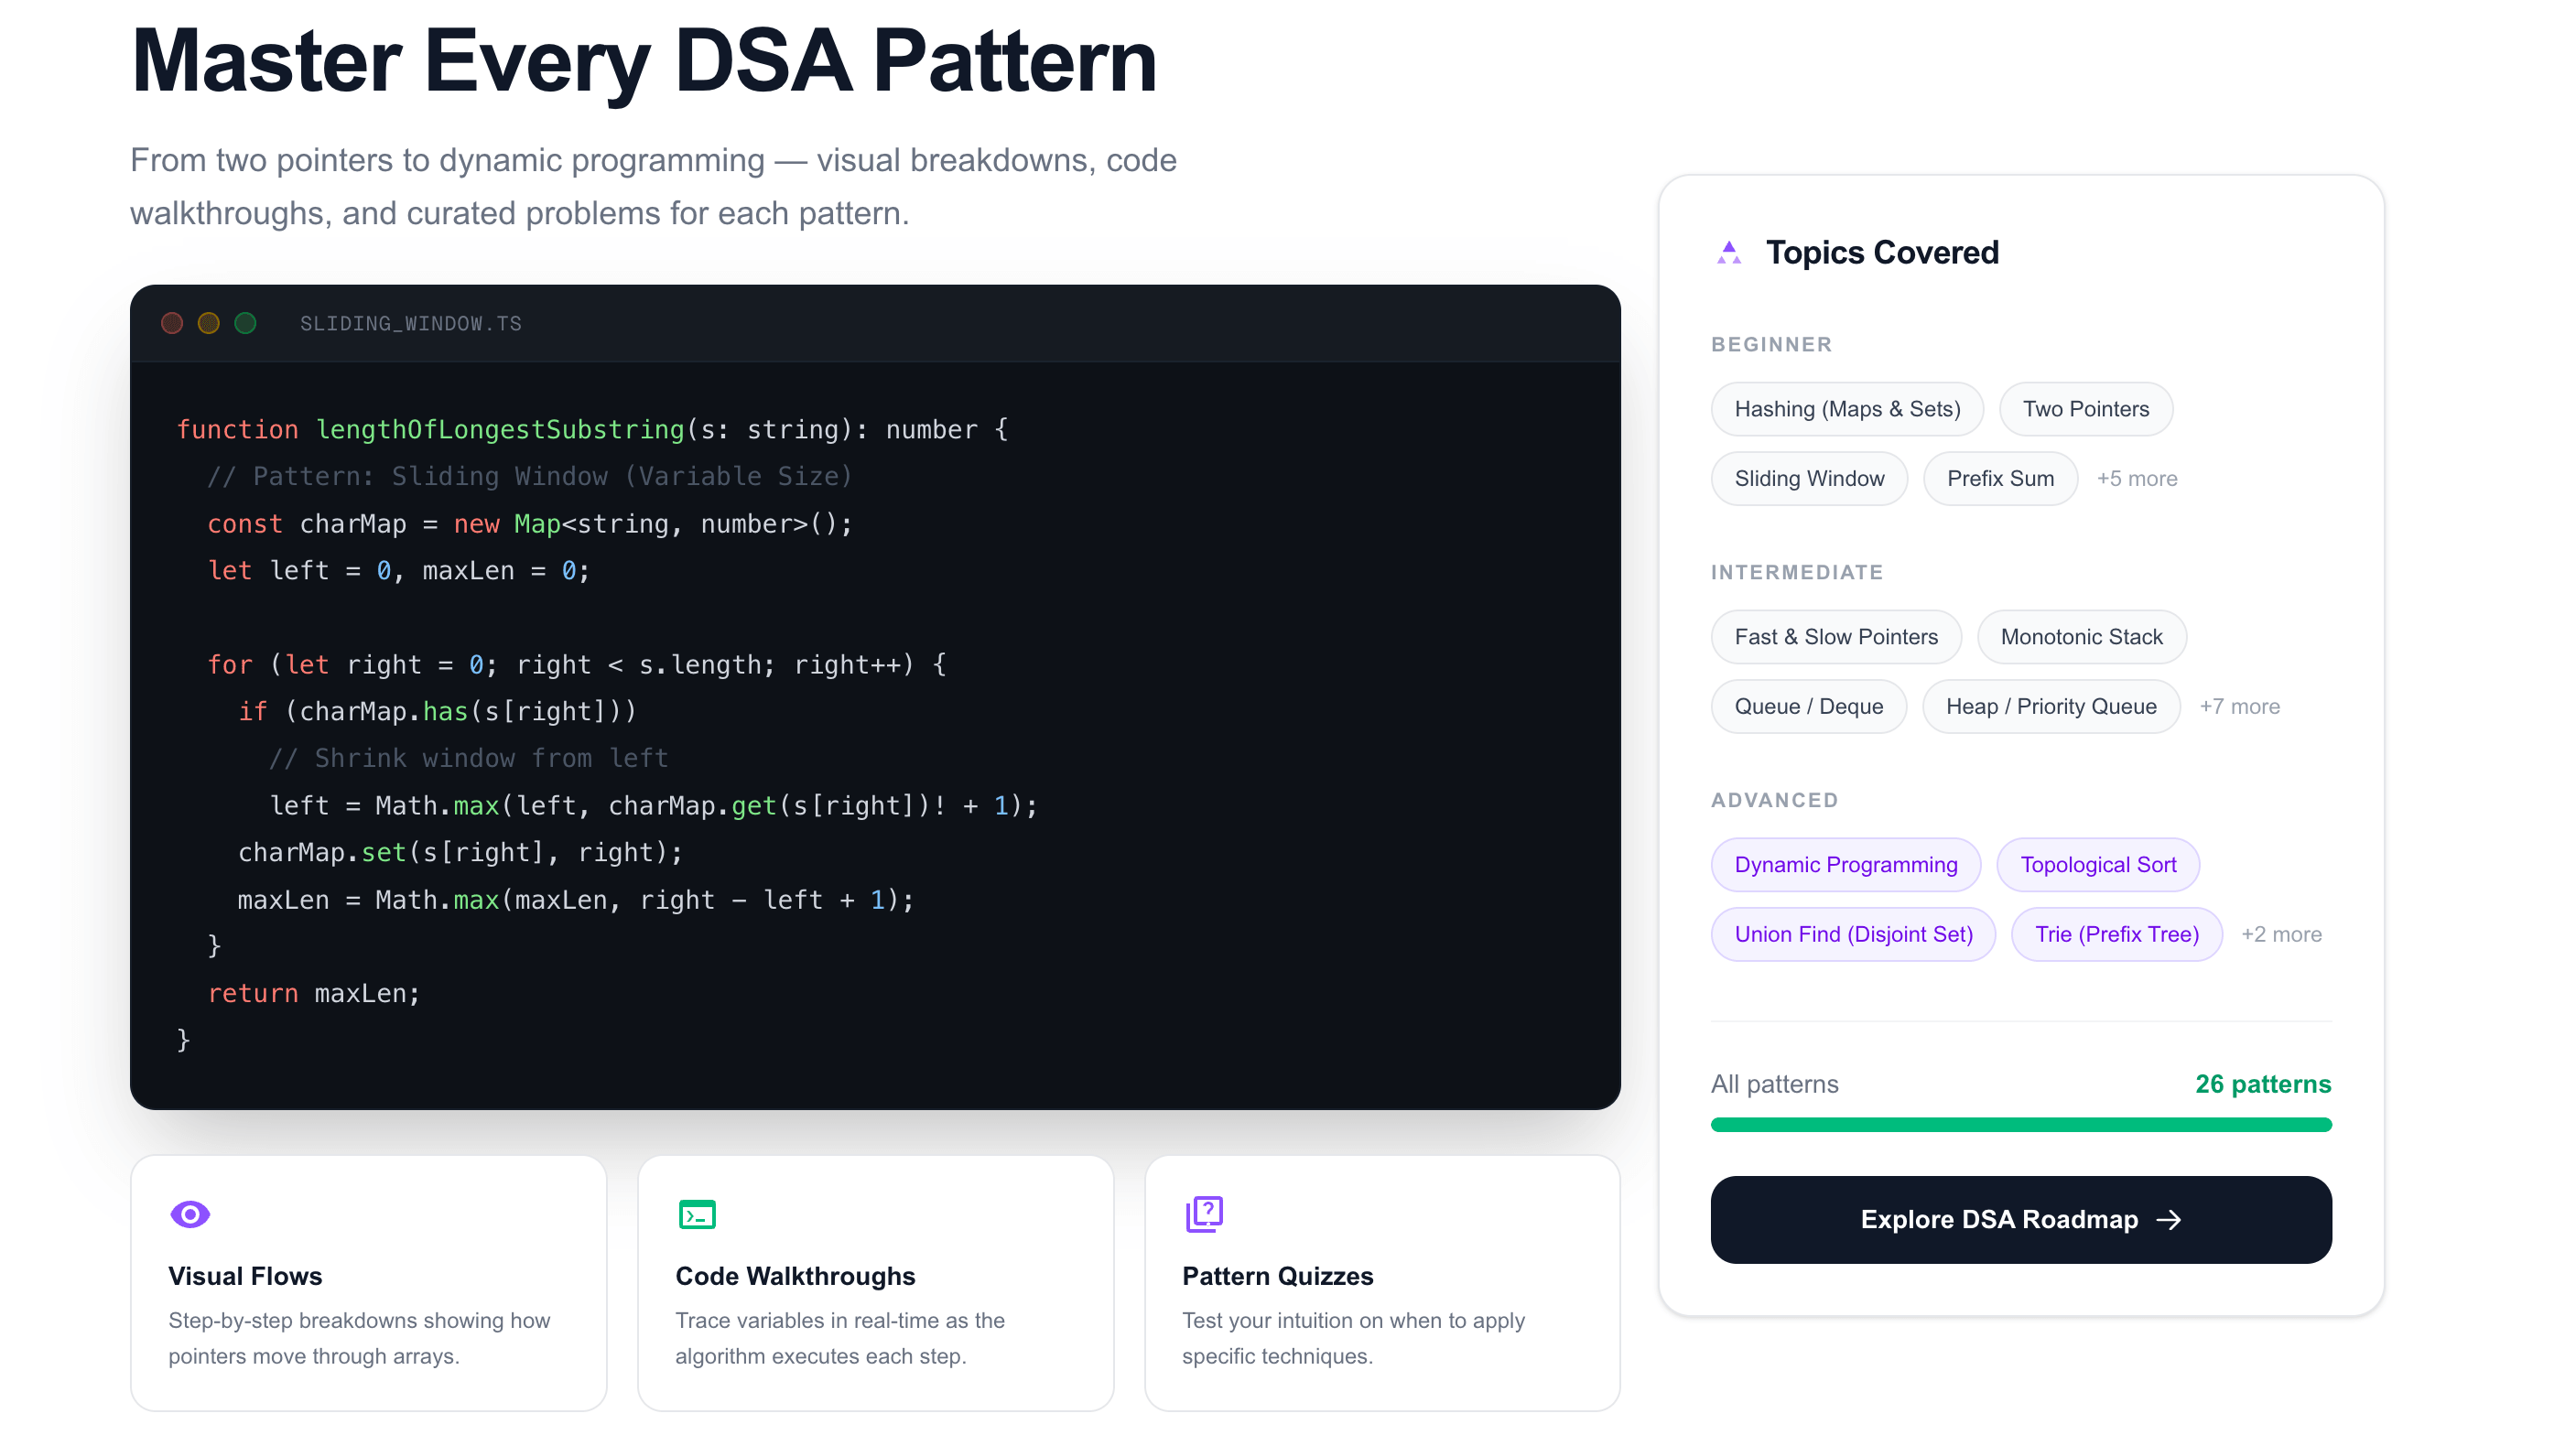Expand the +2 more advanced topics
This screenshot has width=2576, height=1435.
click(x=2282, y=935)
